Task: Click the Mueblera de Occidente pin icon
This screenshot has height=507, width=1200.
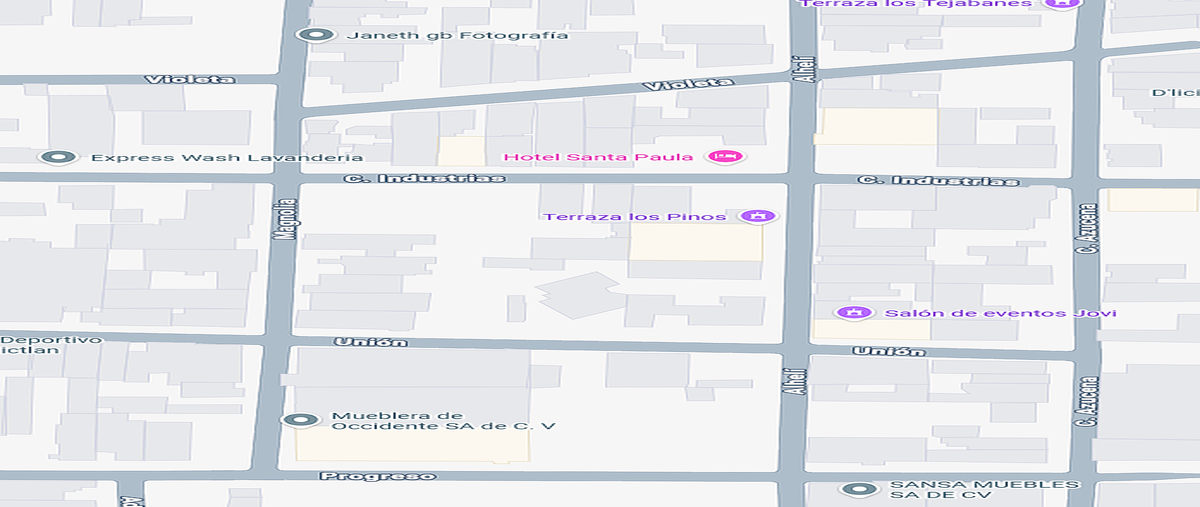Action: click(x=298, y=420)
